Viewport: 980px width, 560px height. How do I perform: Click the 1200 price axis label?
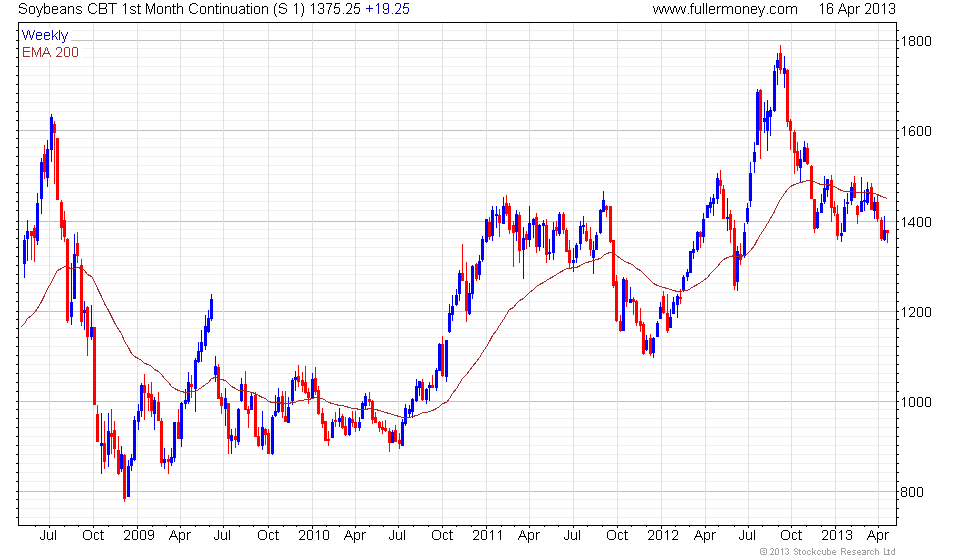click(x=919, y=312)
